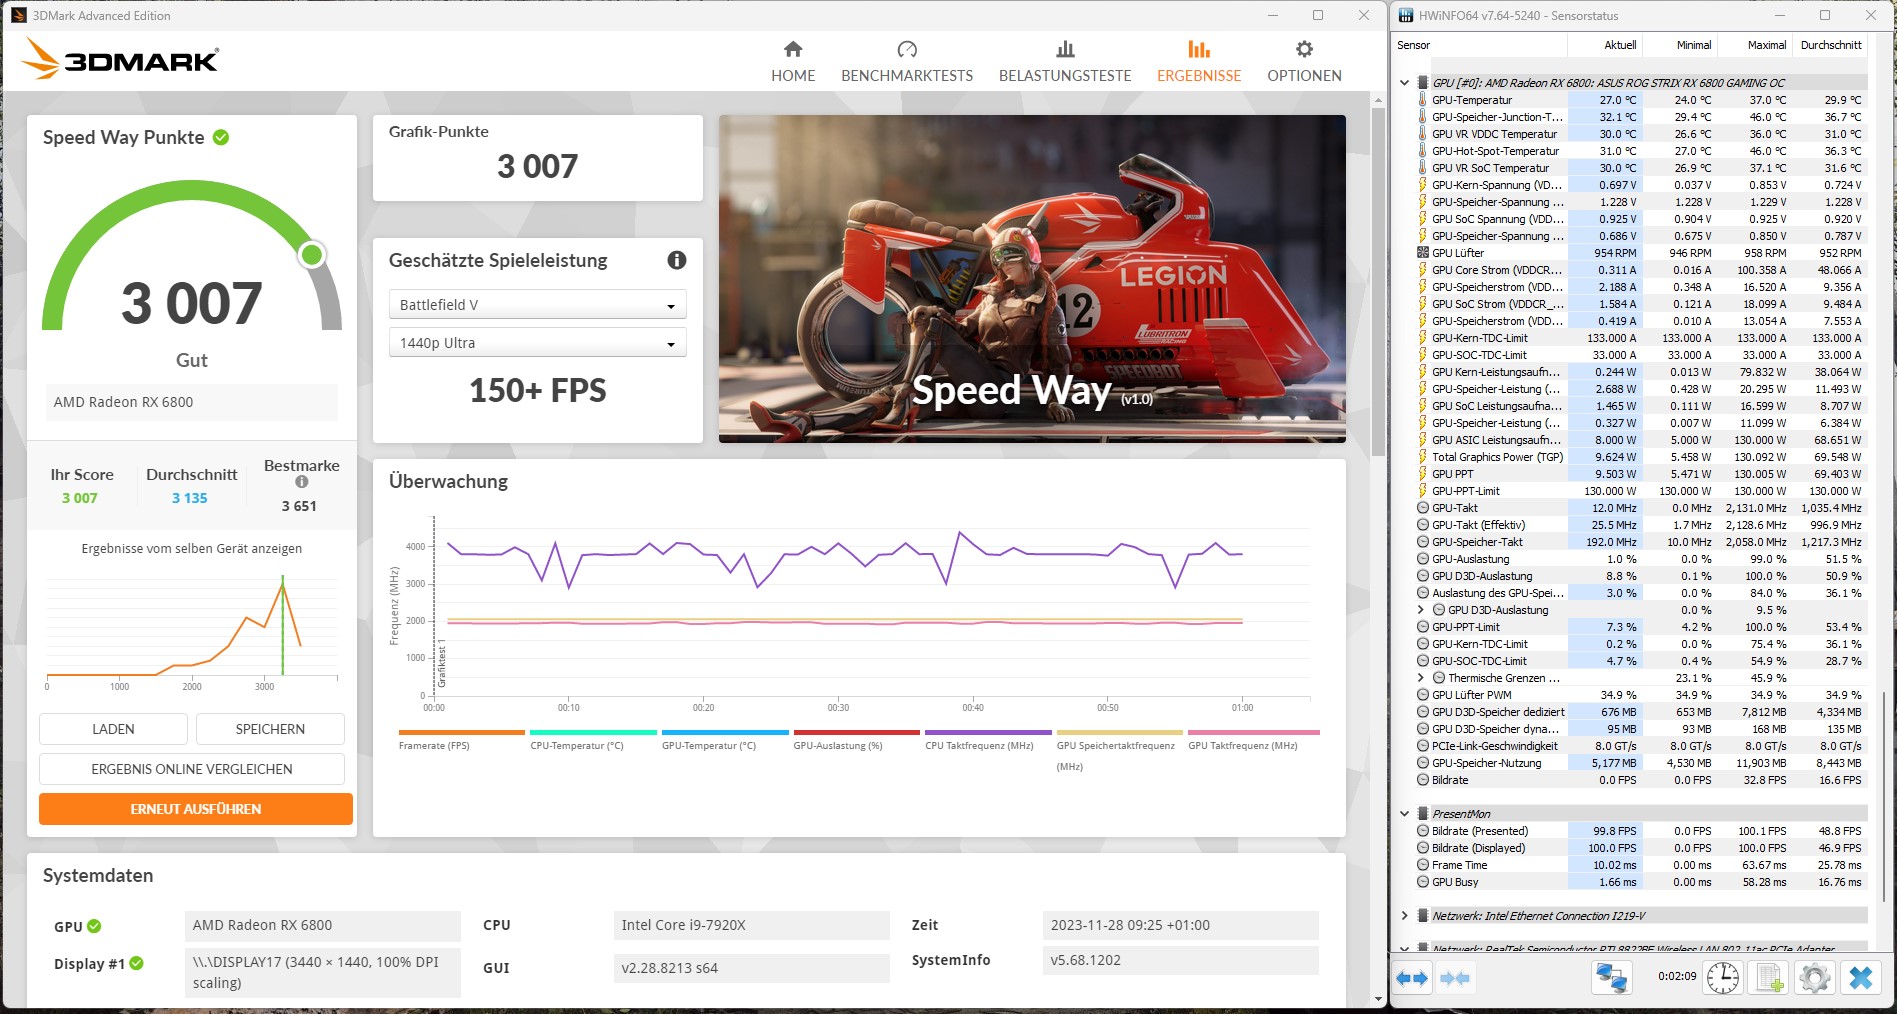Click the green check next to Display #1

click(137, 963)
